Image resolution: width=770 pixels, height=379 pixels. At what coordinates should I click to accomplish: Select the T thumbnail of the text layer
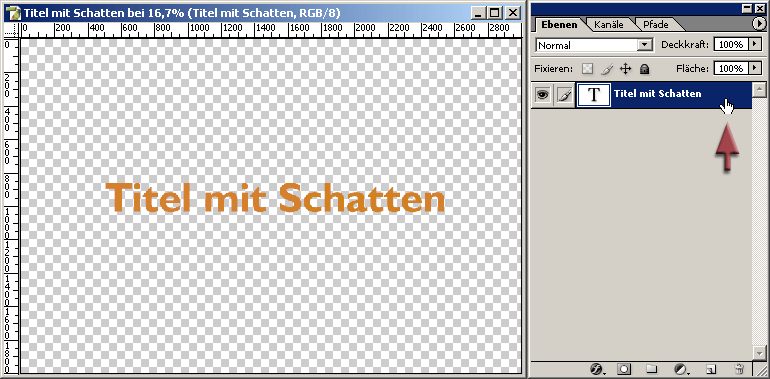click(x=594, y=94)
